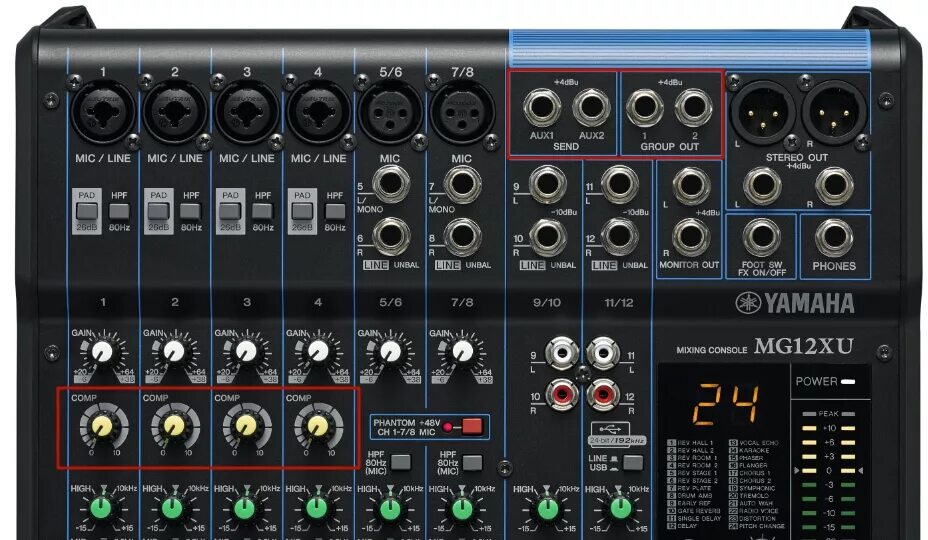The image size is (928, 540).
Task: Click line input jack 9 L
Action: (x=547, y=184)
